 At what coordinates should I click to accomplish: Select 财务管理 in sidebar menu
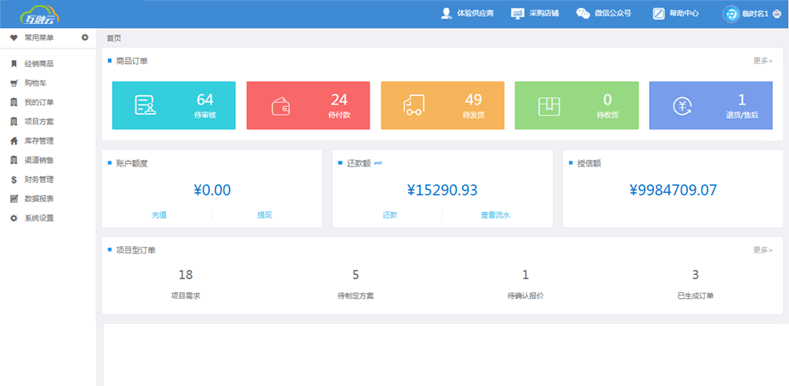pyautogui.click(x=39, y=180)
